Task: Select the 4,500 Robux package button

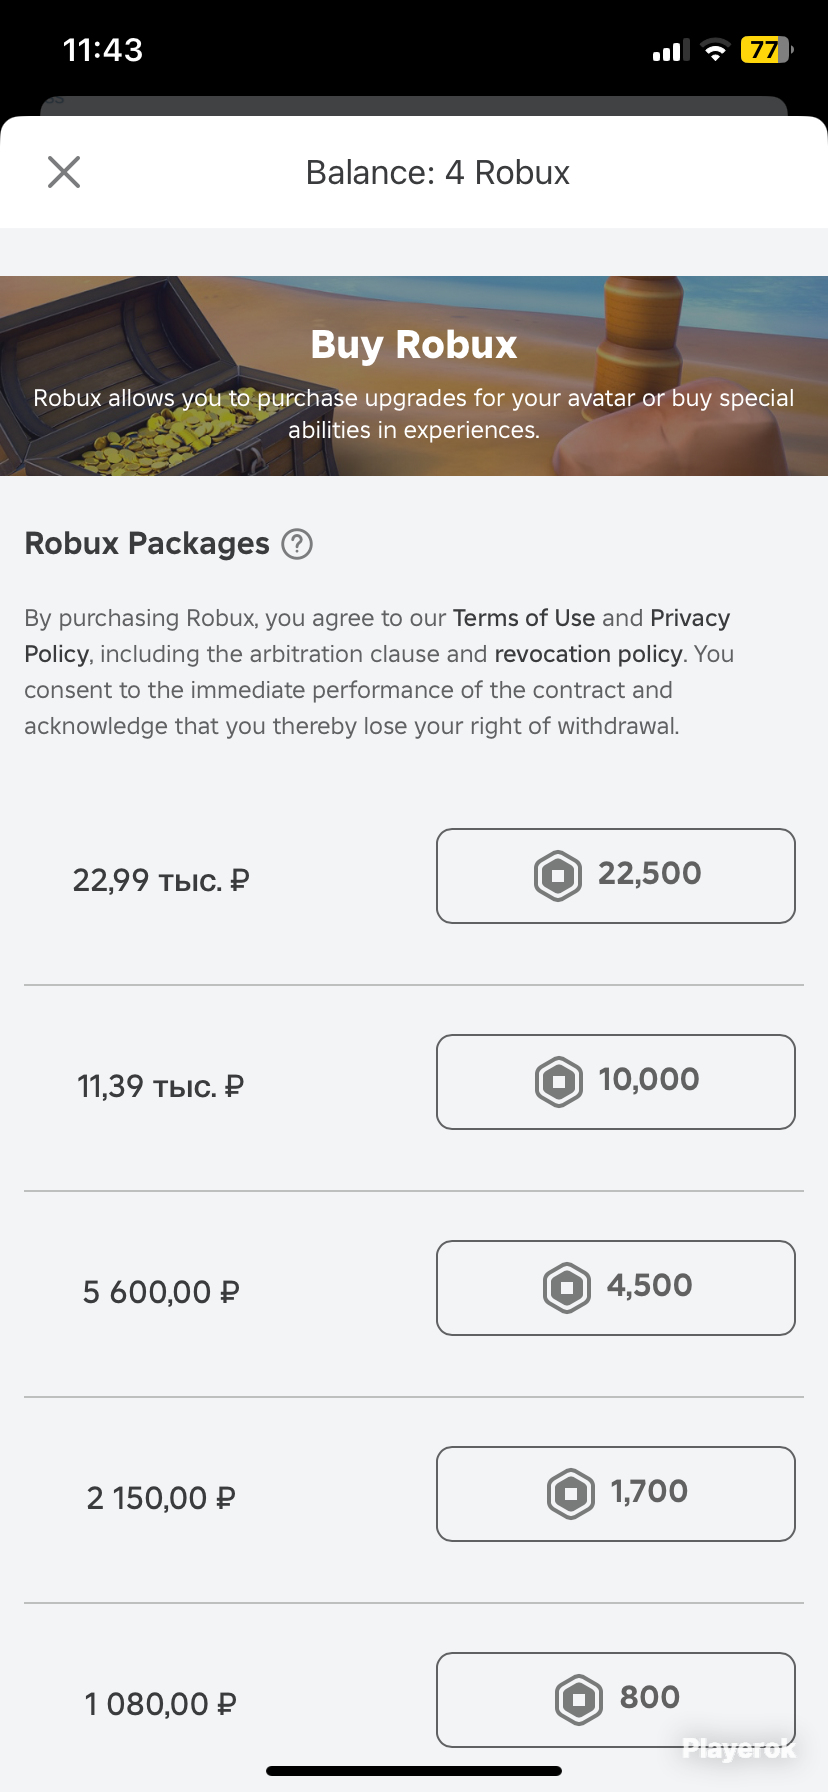Action: click(616, 1288)
